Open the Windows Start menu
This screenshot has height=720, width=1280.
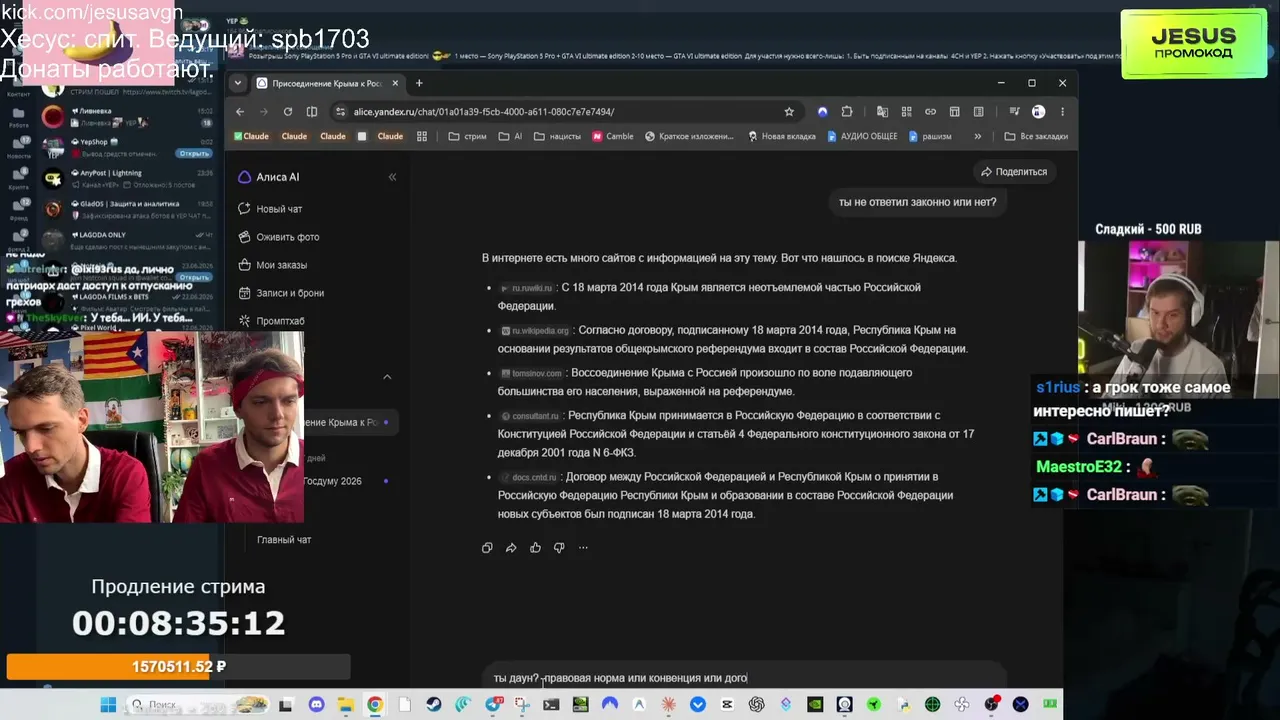pyautogui.click(x=108, y=705)
